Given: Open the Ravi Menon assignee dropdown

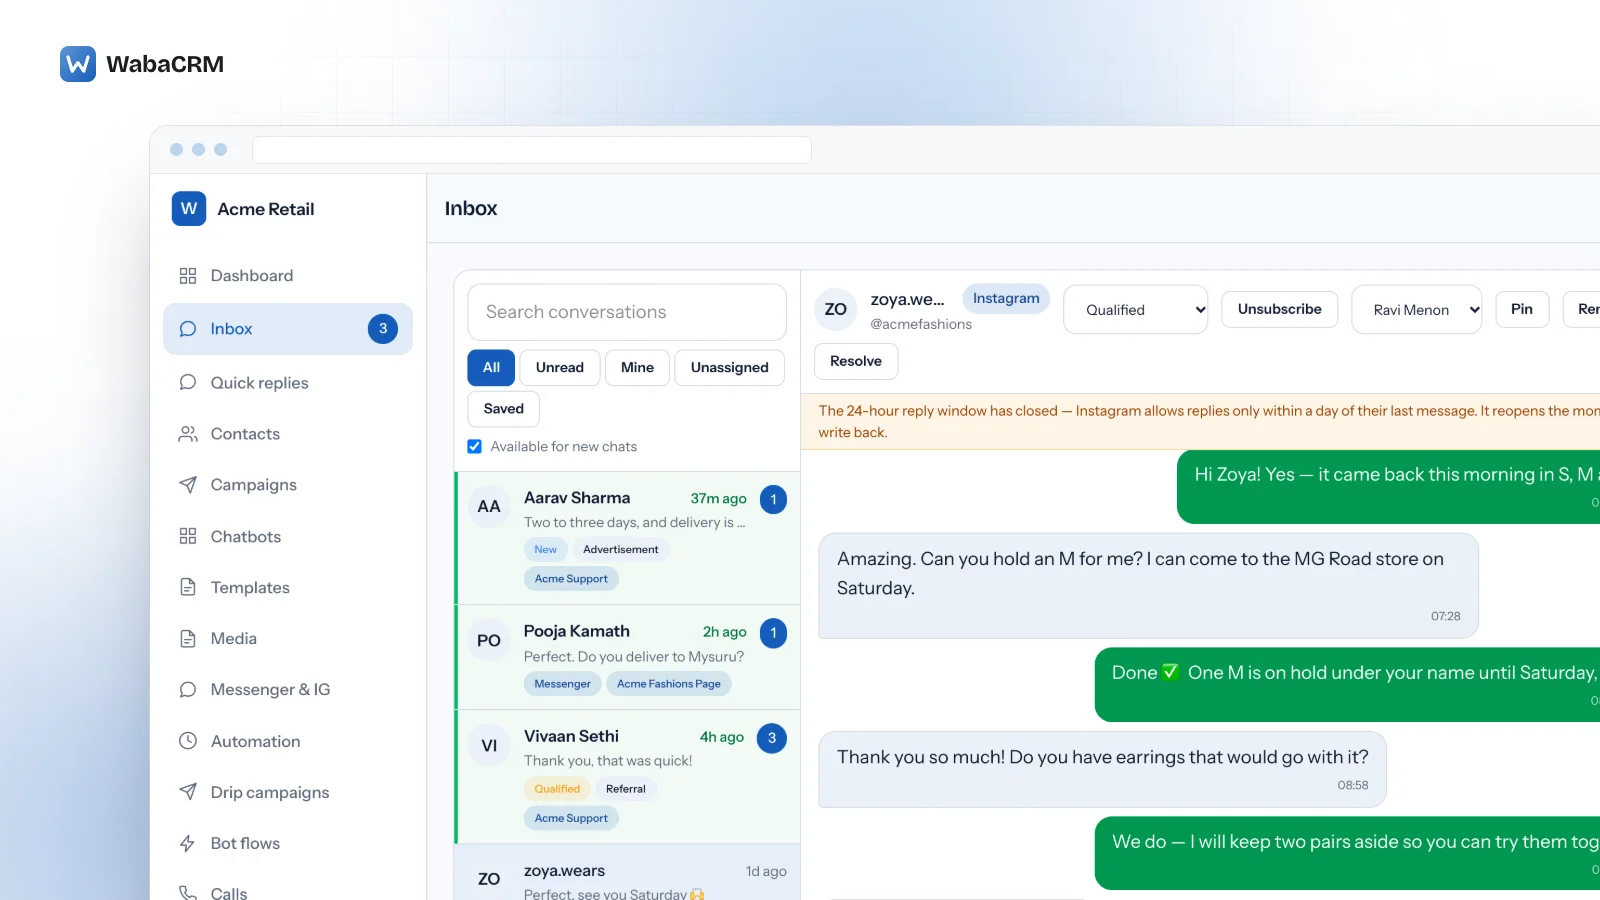Looking at the screenshot, I should [x=1417, y=310].
